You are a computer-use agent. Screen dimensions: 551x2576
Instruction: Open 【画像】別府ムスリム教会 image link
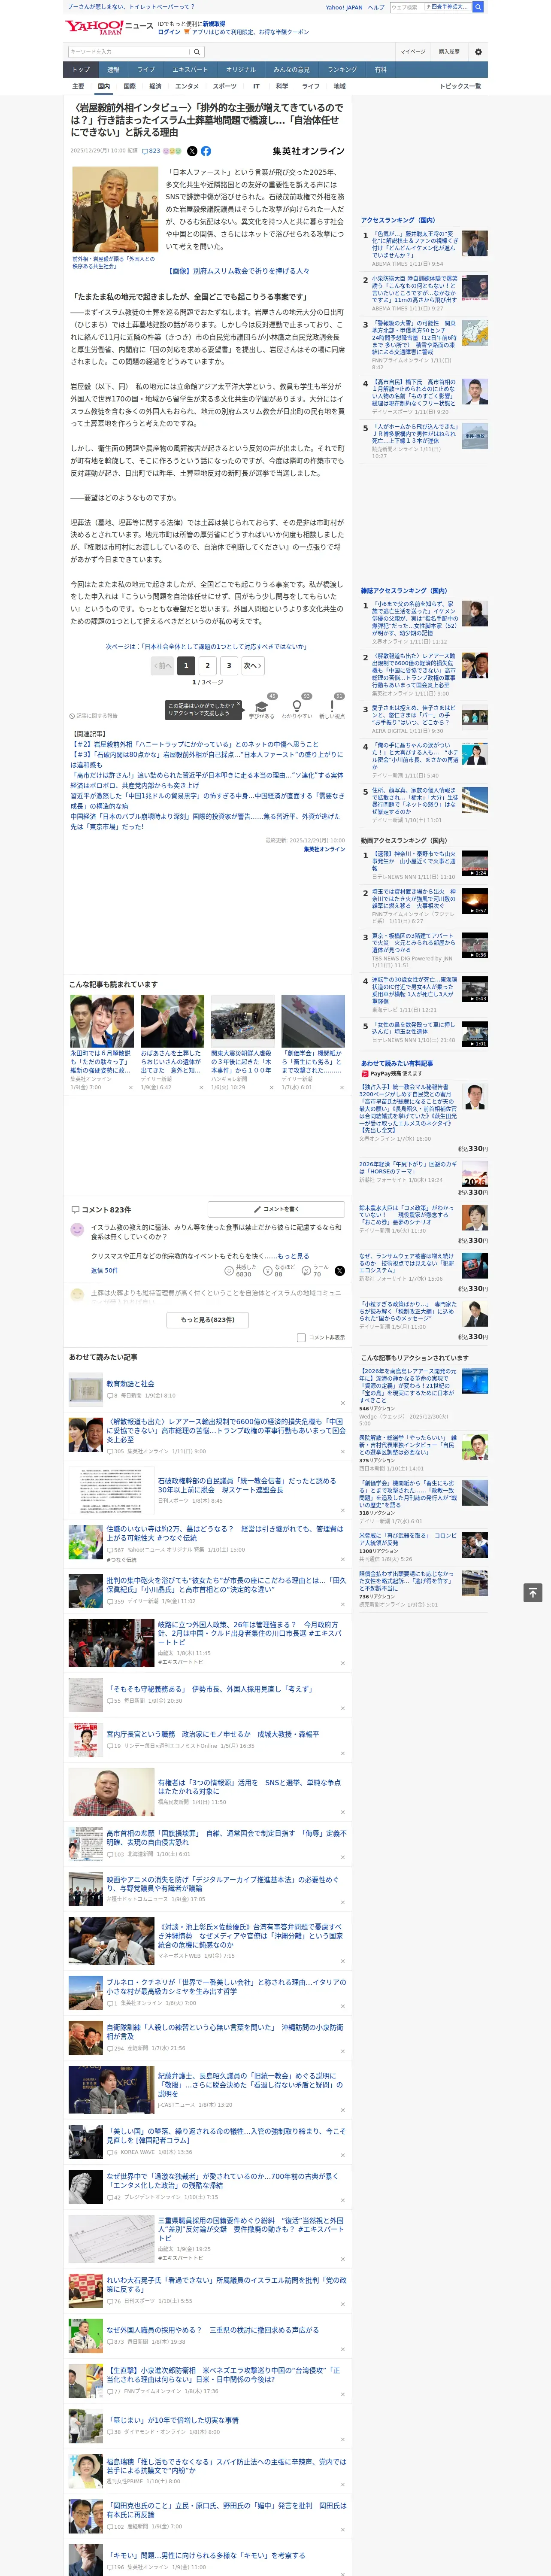point(239,271)
